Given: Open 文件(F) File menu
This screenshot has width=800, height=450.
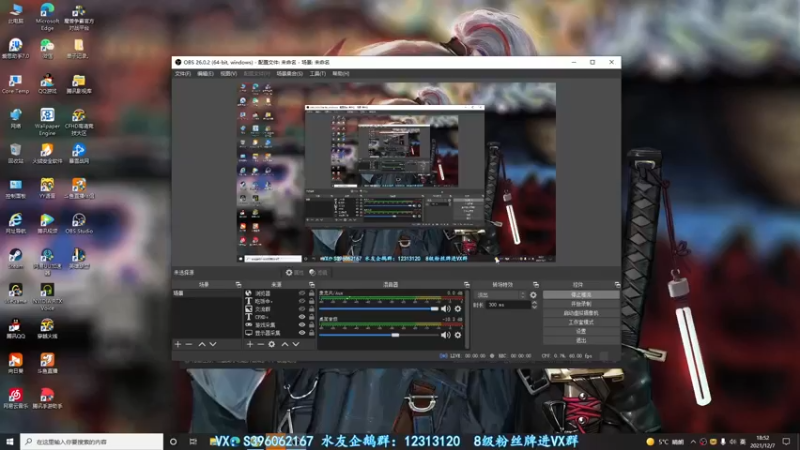Looking at the screenshot, I should (x=183, y=74).
